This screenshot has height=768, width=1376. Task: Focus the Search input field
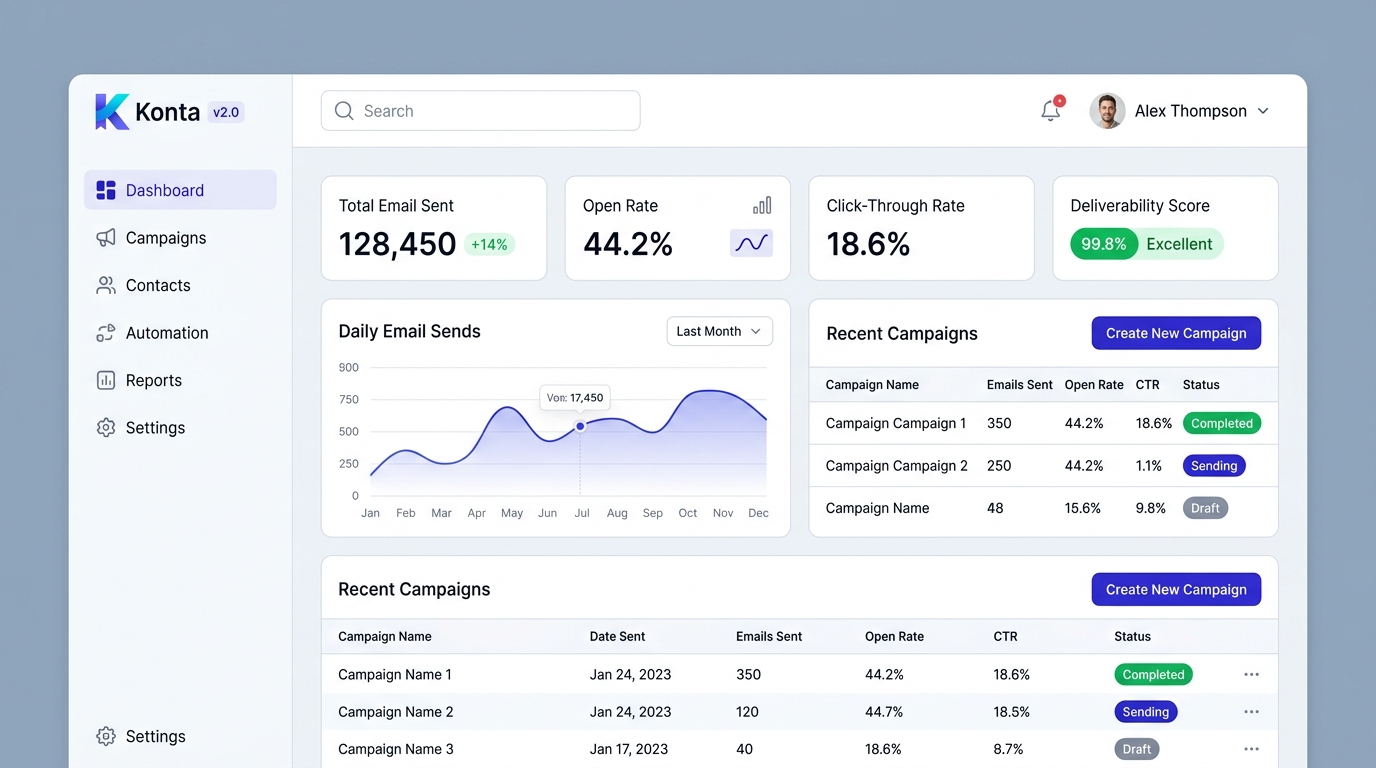[480, 111]
